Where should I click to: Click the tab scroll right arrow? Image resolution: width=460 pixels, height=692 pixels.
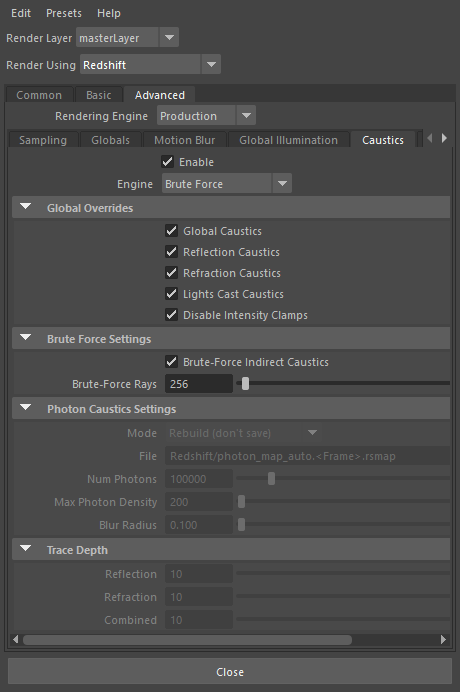pos(444,139)
